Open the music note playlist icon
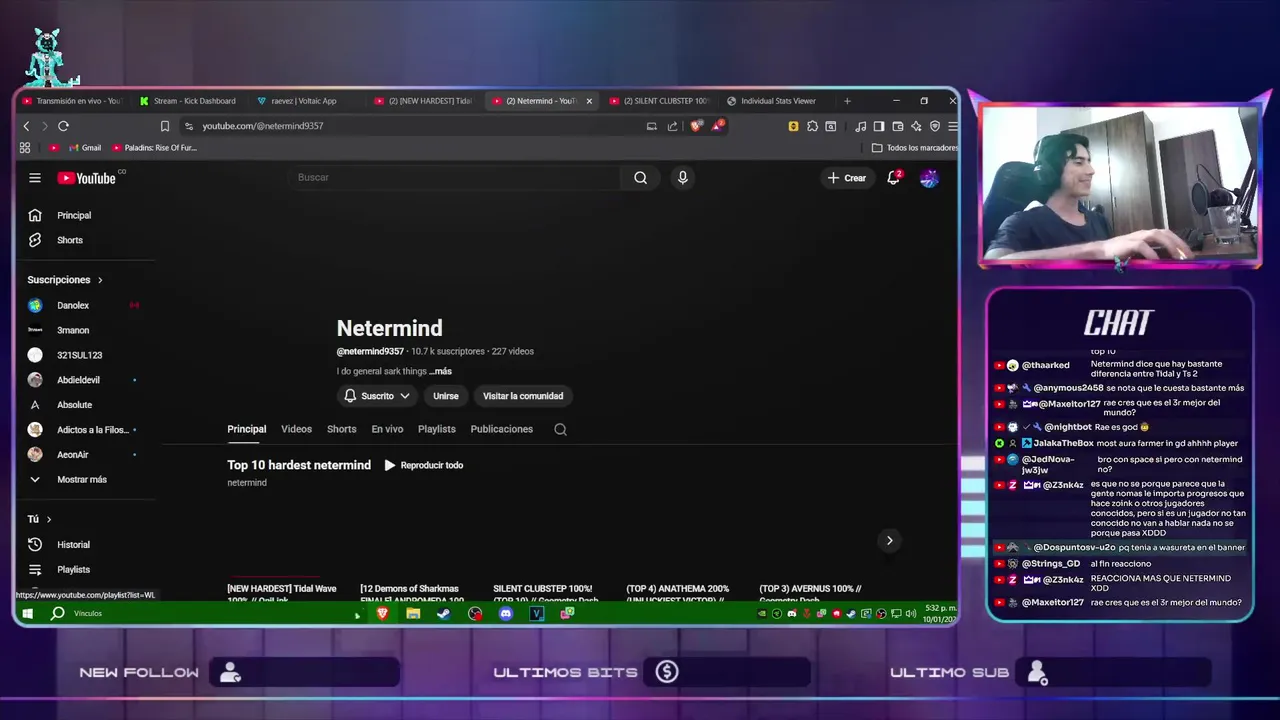The image size is (1280, 720). pyautogui.click(x=860, y=126)
